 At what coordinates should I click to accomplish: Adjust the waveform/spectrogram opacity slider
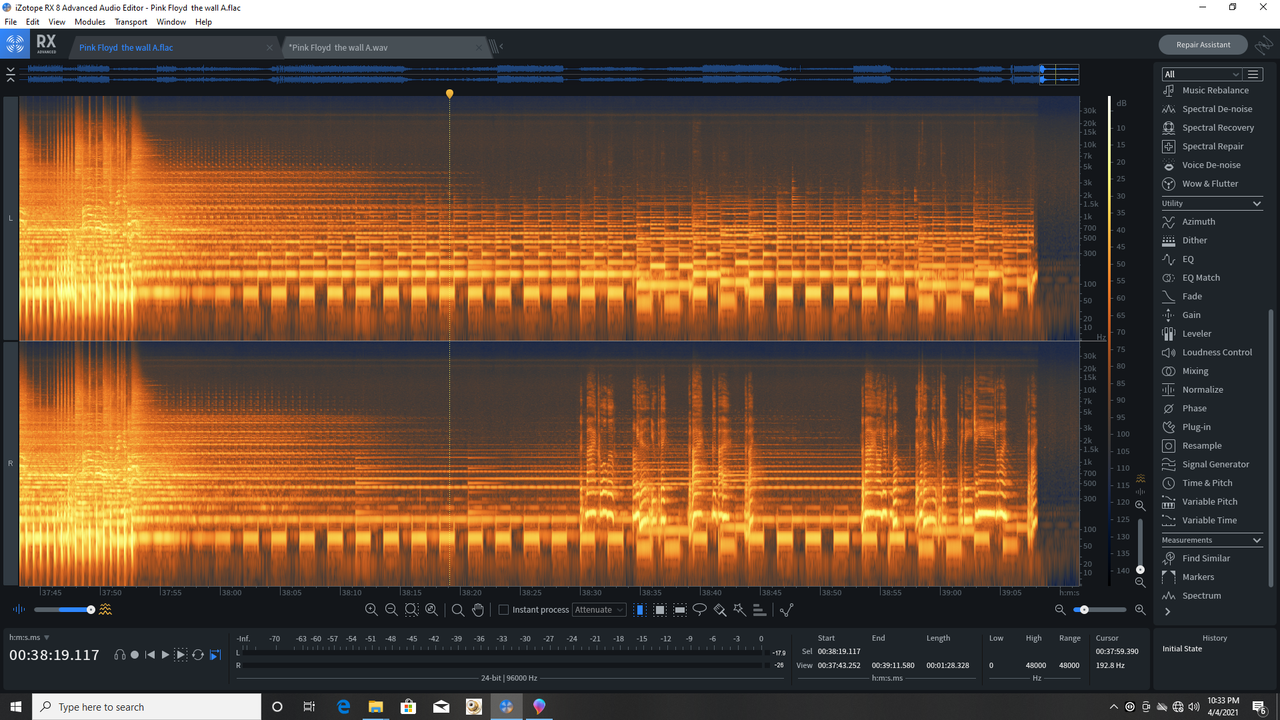[63, 609]
